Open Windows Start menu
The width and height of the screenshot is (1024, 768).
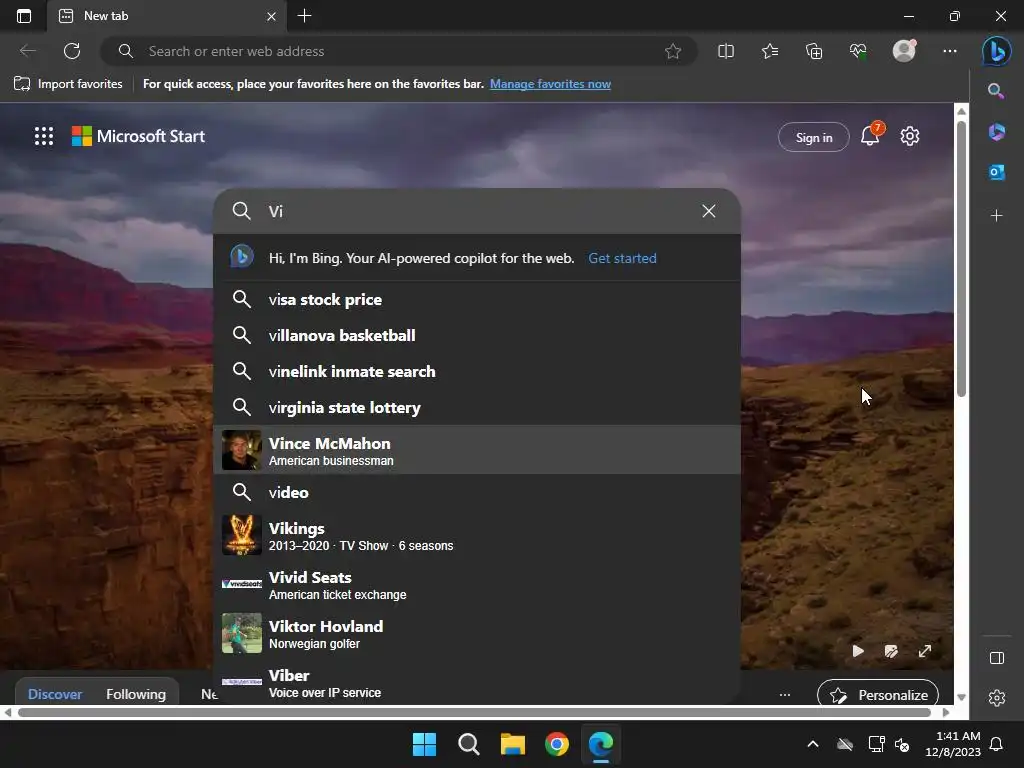(x=424, y=744)
